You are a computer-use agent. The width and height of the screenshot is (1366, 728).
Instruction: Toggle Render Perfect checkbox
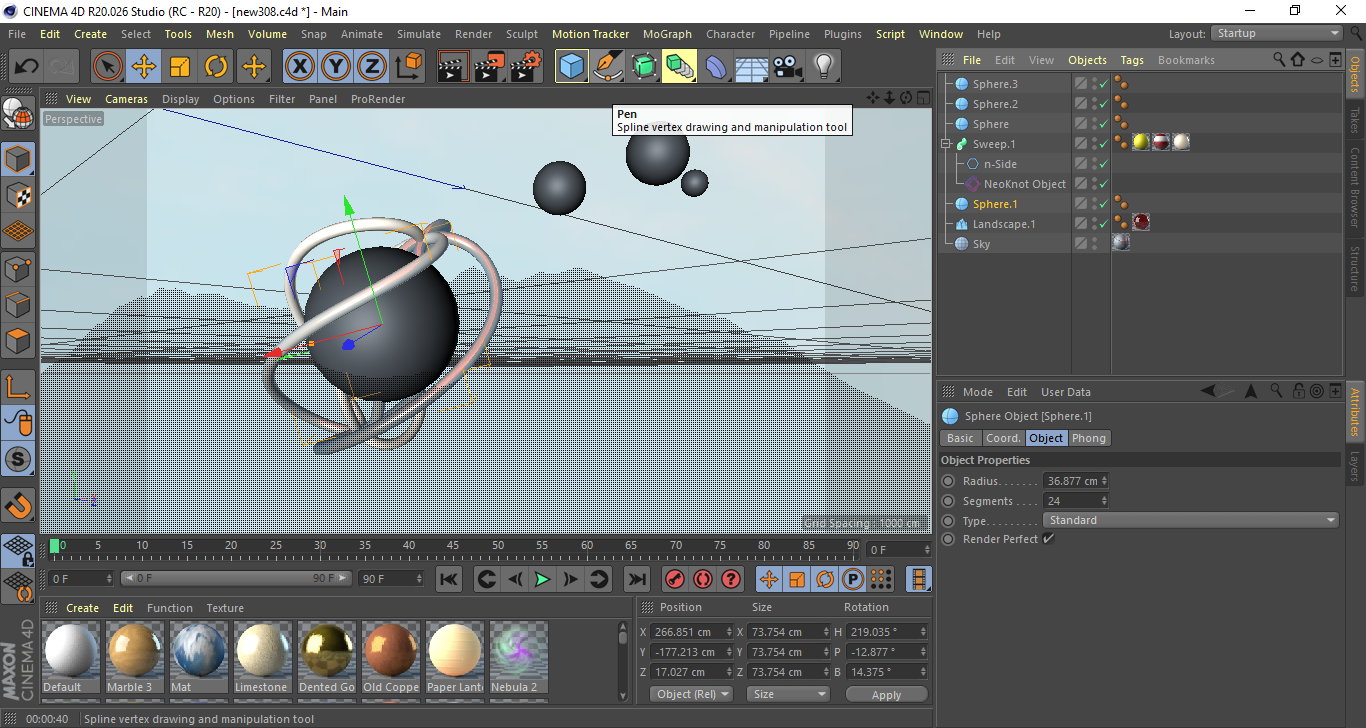[x=1048, y=539]
